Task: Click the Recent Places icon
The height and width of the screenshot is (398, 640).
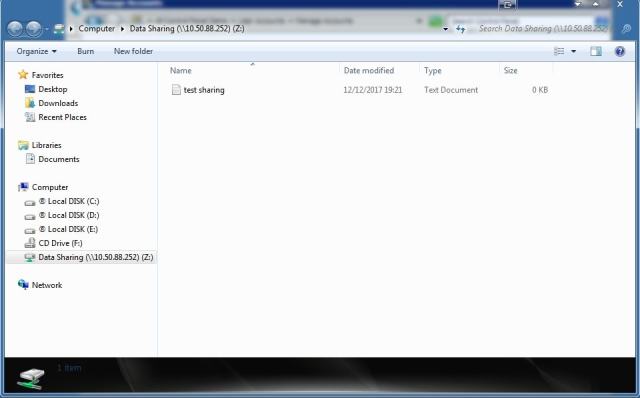Action: 30,117
